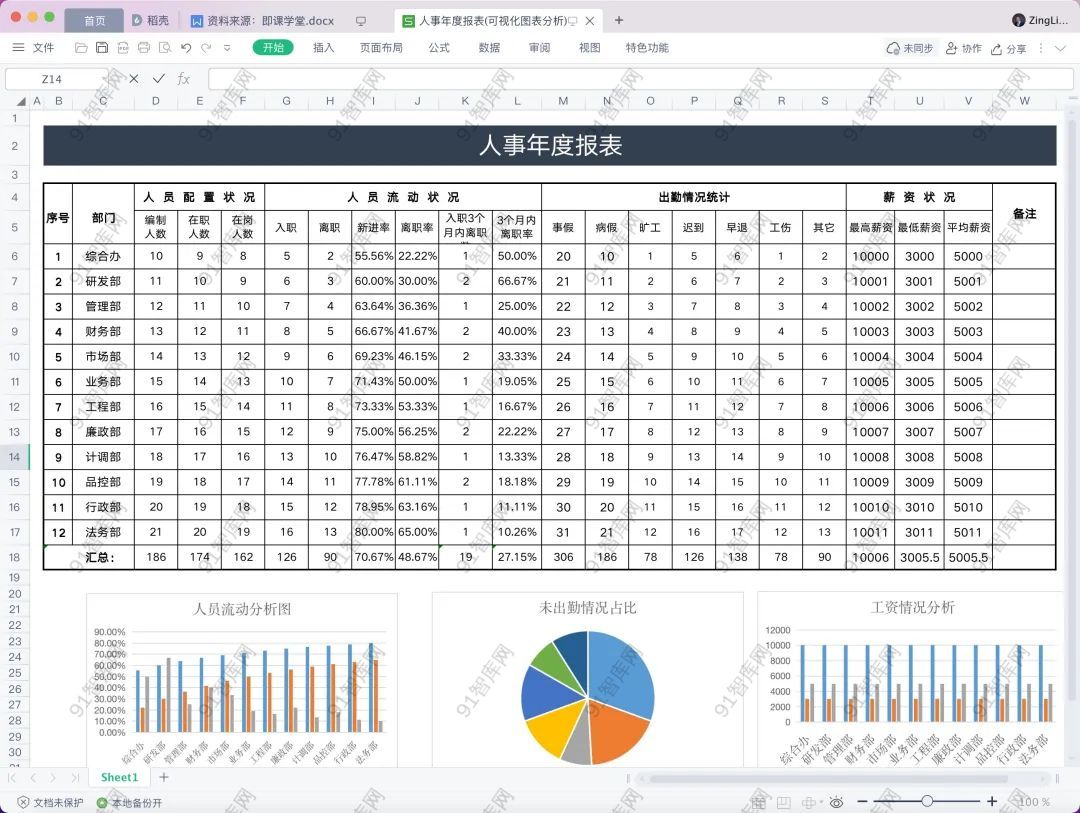The image size is (1080, 813).
Task: Confirm entry with the formula bar checkmark
Action: [158, 79]
